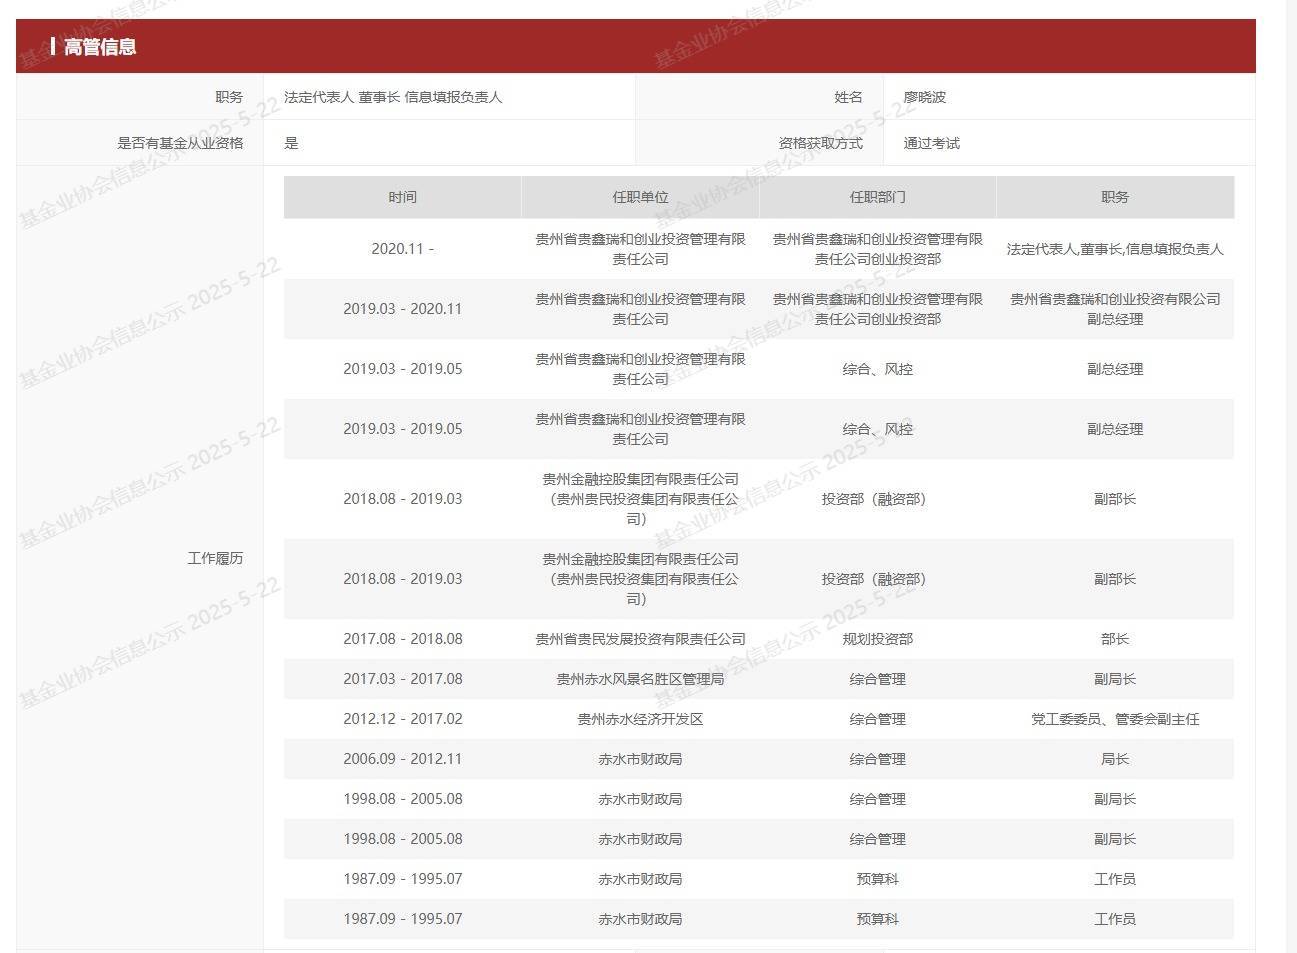Select the 通过考试 value

[932, 143]
